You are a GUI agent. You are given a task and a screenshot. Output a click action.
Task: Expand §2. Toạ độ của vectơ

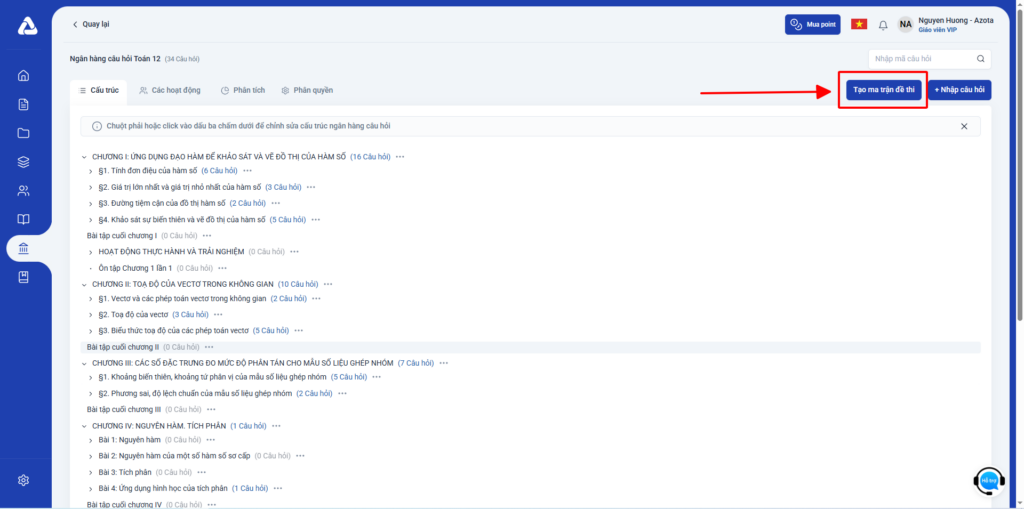tap(92, 314)
